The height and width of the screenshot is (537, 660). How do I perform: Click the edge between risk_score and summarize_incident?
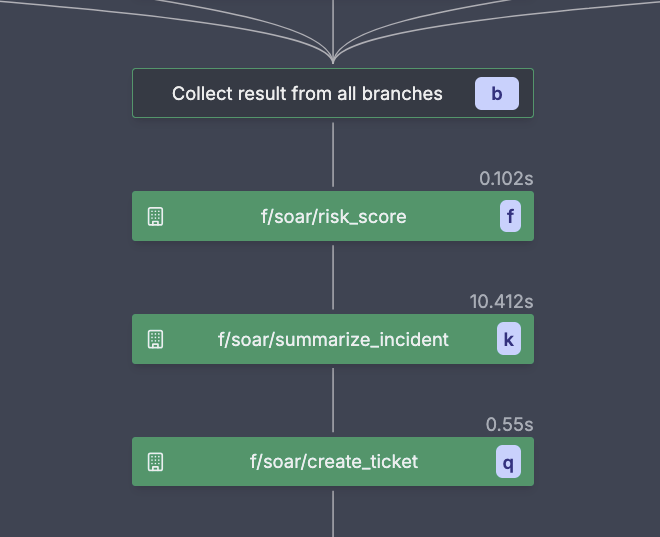pyautogui.click(x=333, y=277)
